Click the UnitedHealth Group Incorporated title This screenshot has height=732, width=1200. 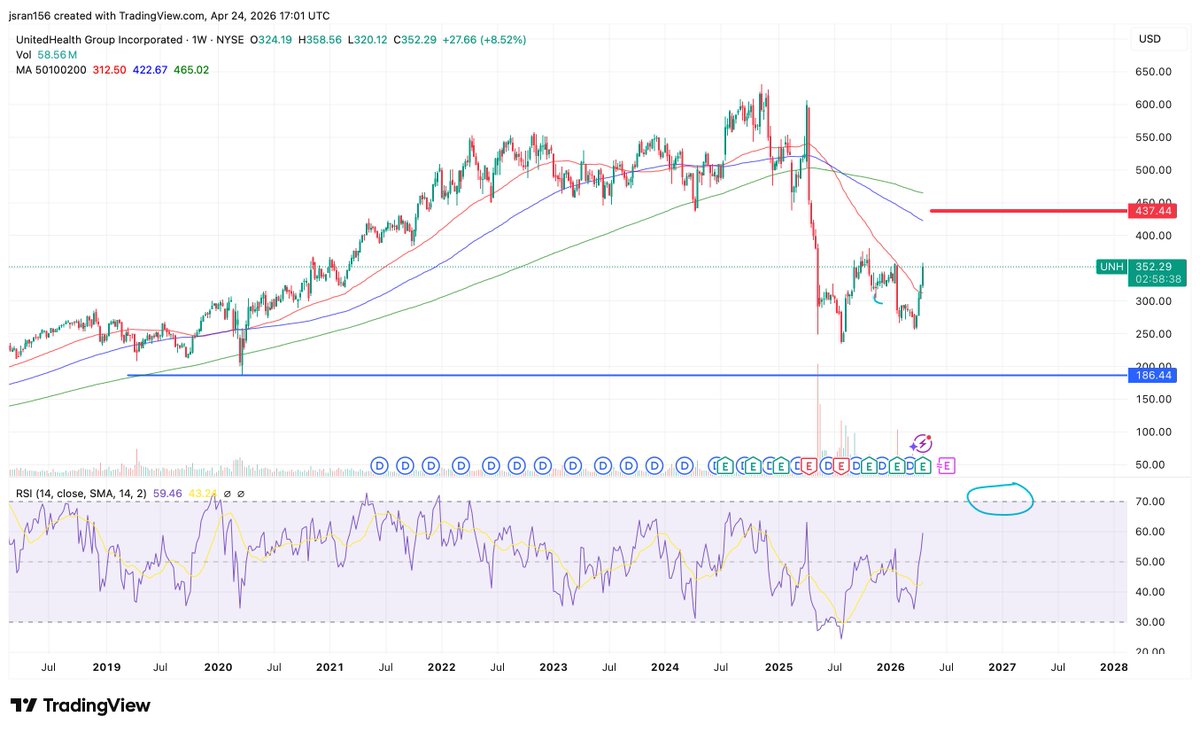(x=99, y=40)
